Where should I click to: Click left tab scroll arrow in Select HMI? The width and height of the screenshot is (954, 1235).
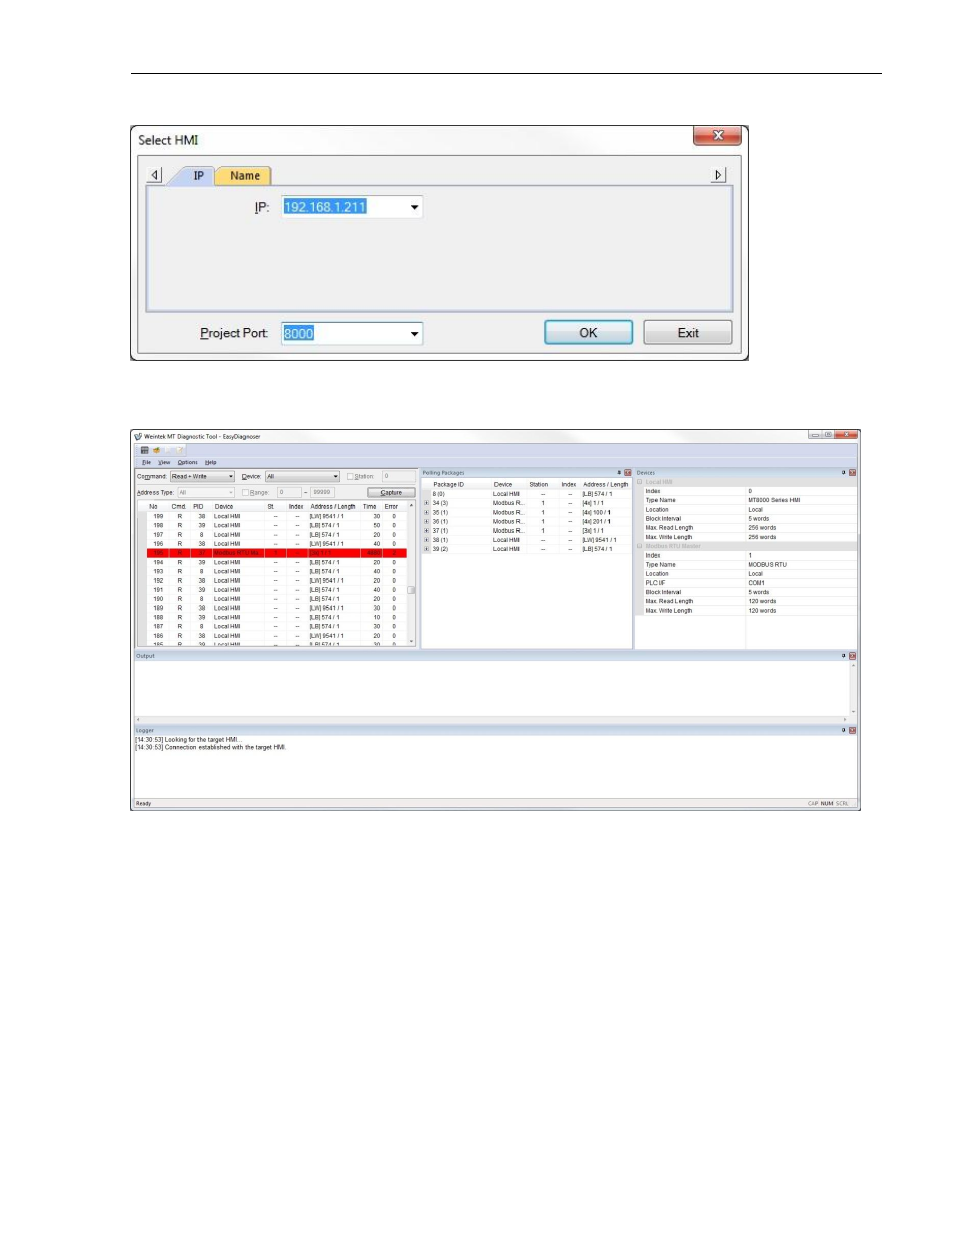(x=155, y=175)
